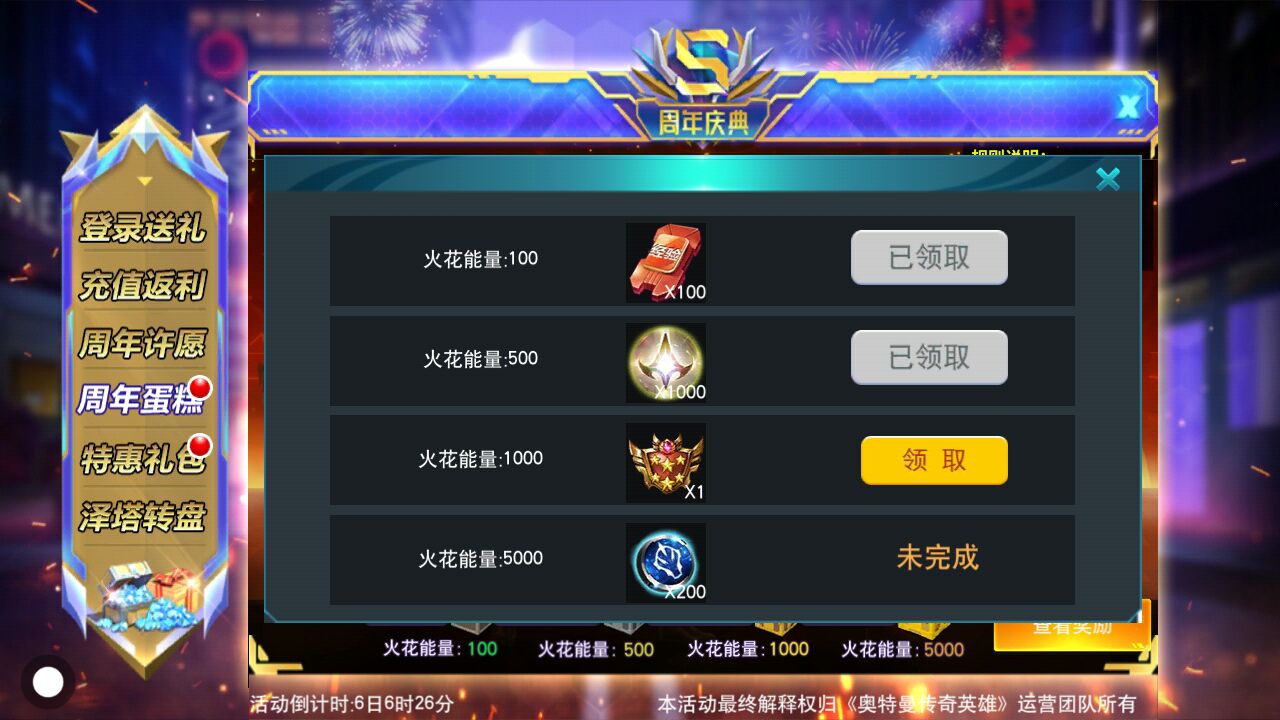Tap the blue orb reward x200 icon

[x=666, y=562]
